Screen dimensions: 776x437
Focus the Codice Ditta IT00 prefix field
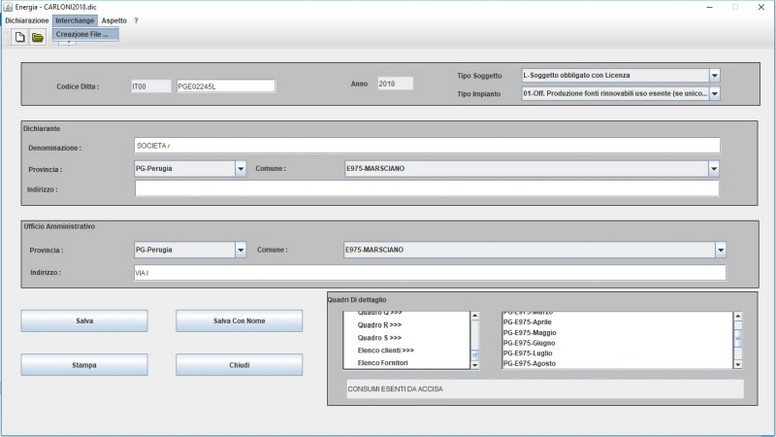point(151,86)
